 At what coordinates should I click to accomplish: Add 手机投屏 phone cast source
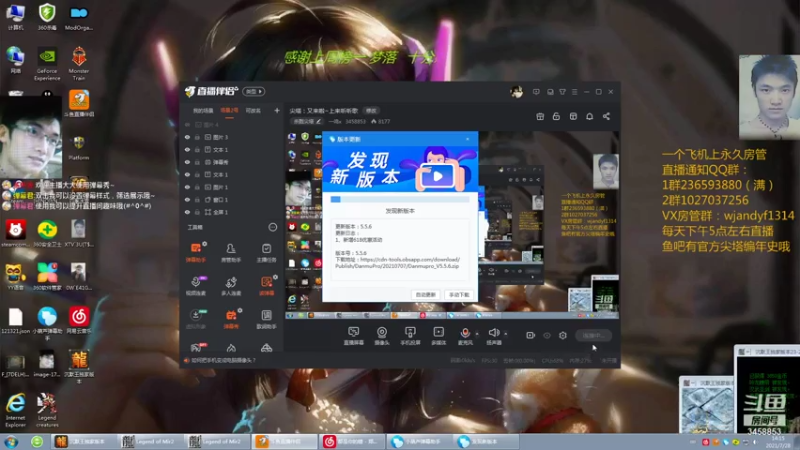point(410,336)
